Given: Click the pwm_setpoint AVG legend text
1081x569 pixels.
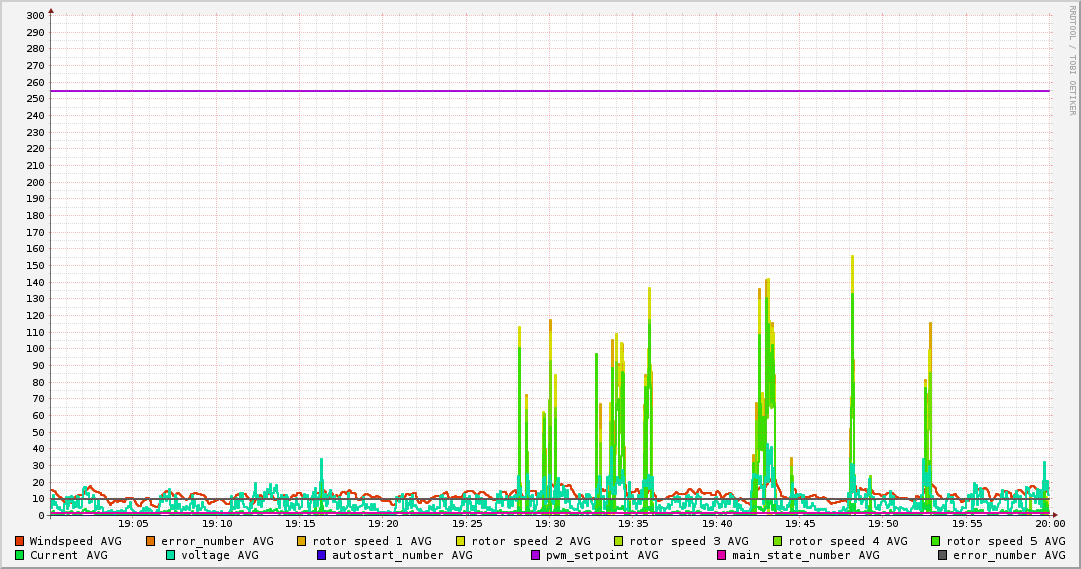Looking at the screenshot, I should (602, 555).
